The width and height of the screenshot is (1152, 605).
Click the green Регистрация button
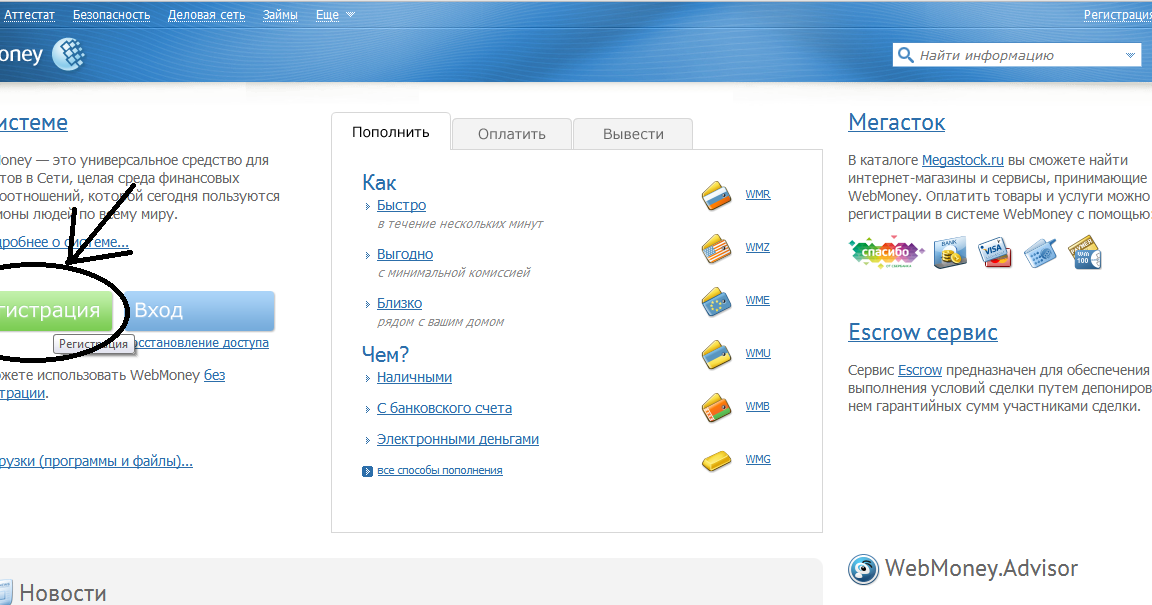[56, 310]
